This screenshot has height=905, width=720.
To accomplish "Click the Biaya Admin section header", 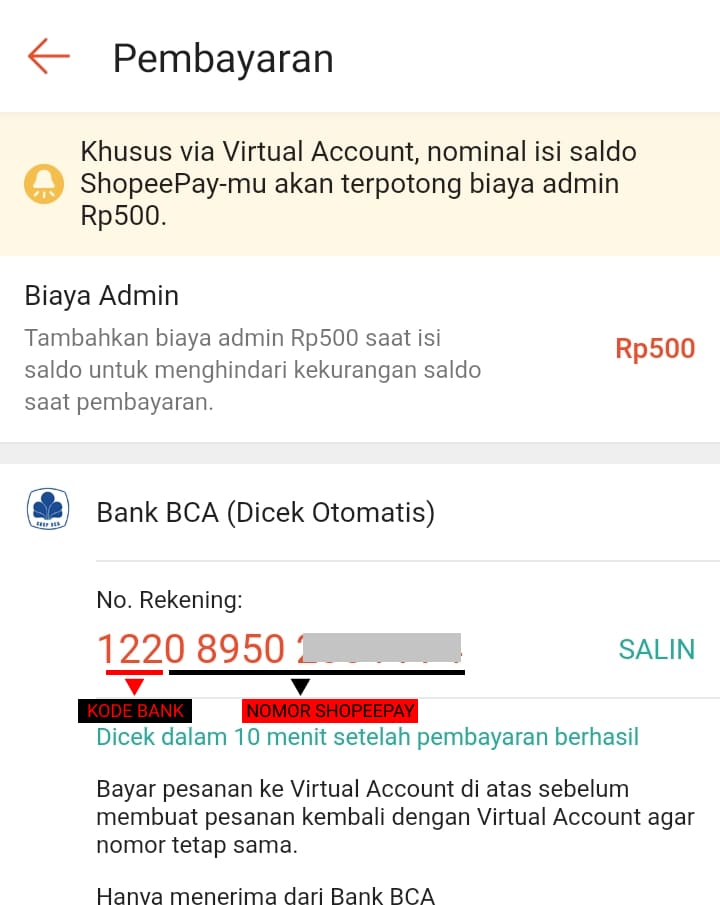I will (101, 295).
